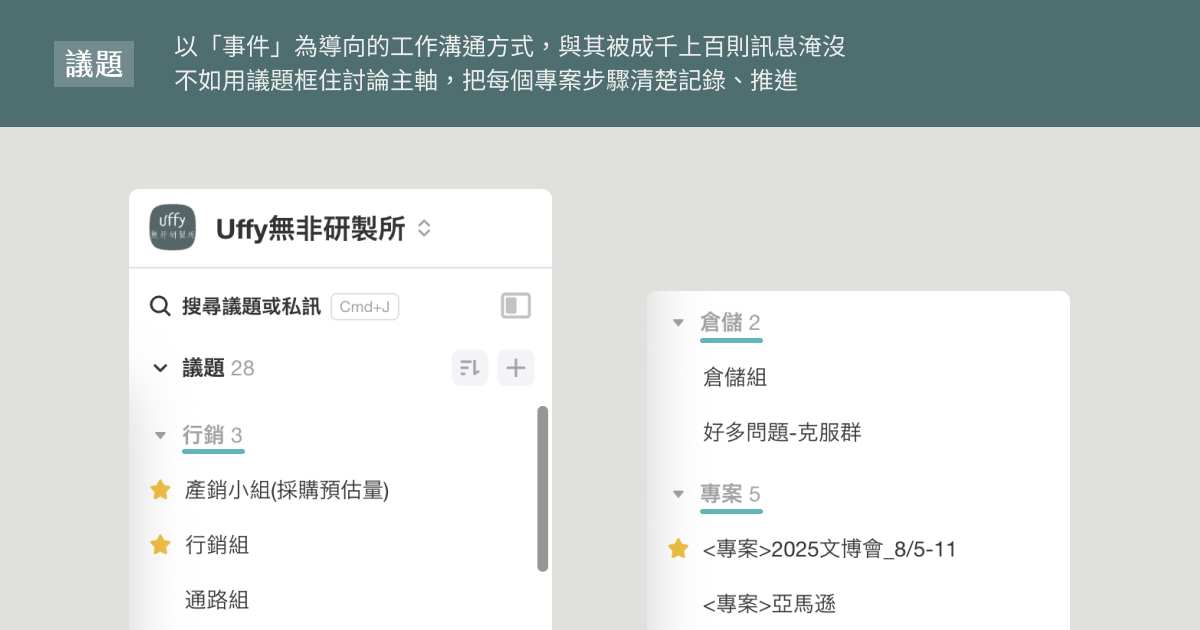The height and width of the screenshot is (630, 1200).
Task: Click the Uffy workspace logo icon
Action: pyautogui.click(x=172, y=227)
